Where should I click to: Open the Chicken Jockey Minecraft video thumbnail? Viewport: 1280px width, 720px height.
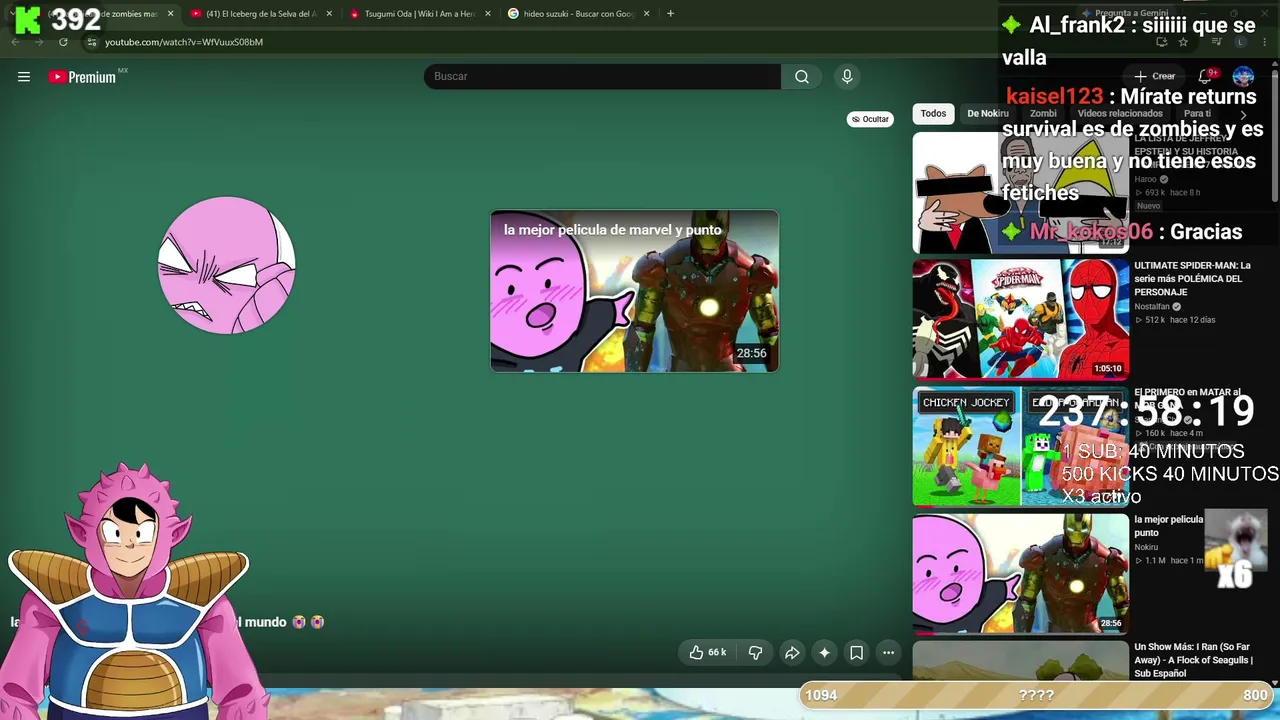pyautogui.click(x=1021, y=446)
